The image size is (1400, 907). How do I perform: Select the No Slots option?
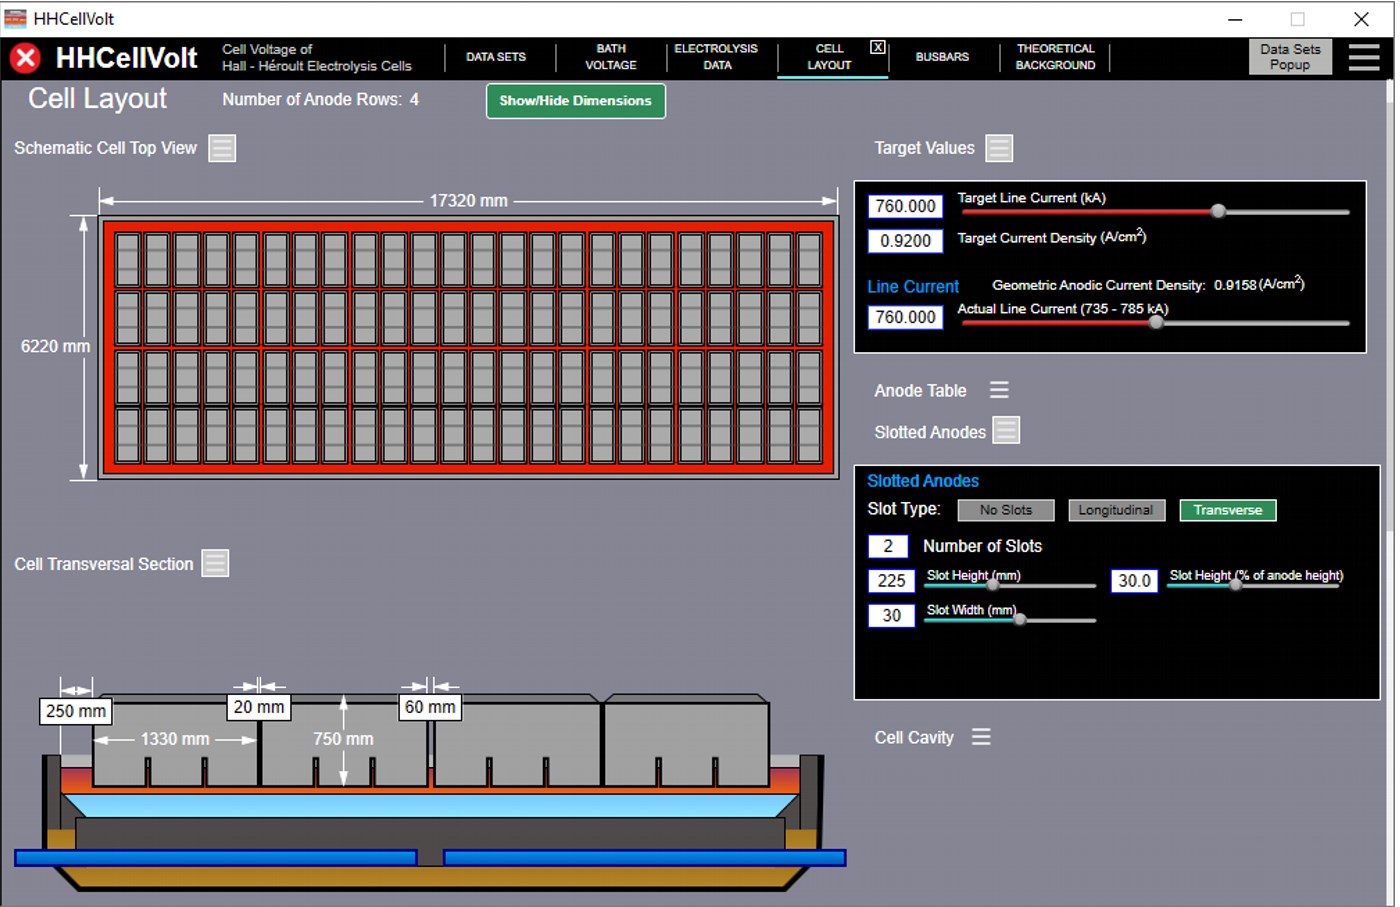(1006, 510)
